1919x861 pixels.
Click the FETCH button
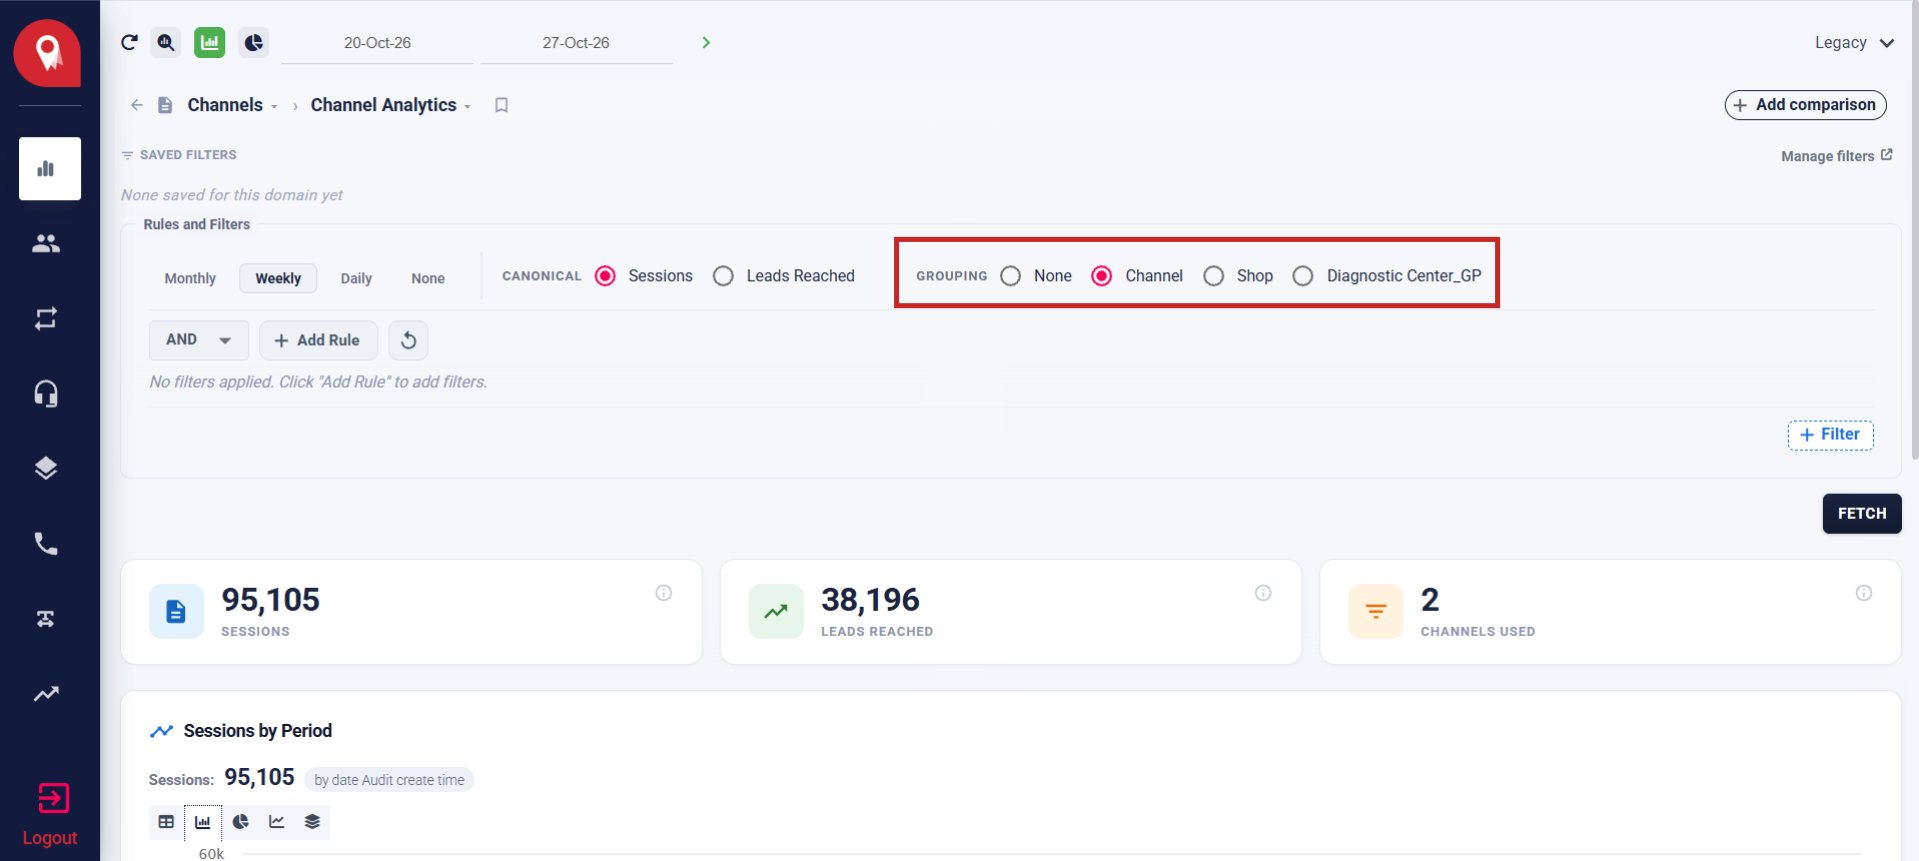click(x=1862, y=514)
